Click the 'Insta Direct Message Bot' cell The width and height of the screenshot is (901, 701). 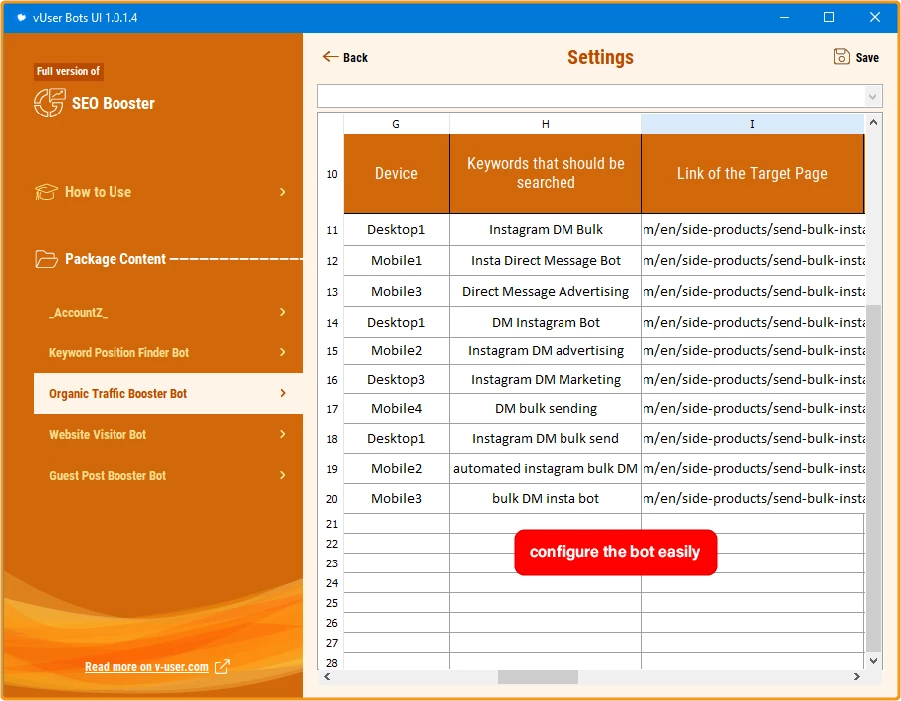coord(545,261)
